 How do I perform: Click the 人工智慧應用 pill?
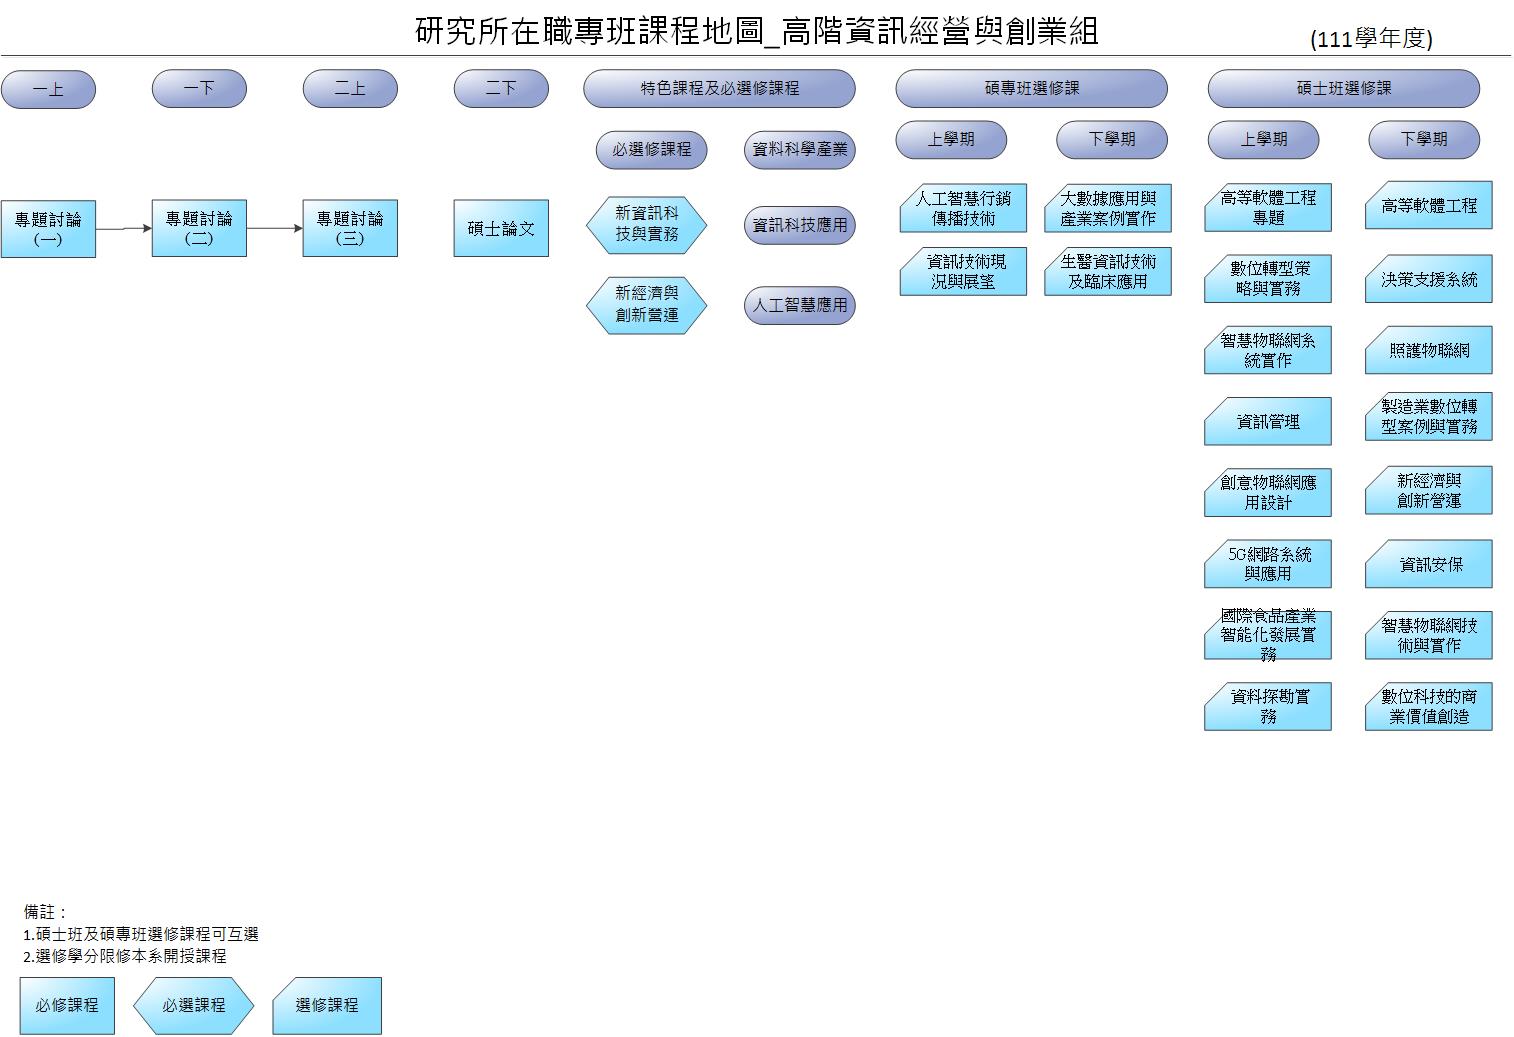point(799,305)
